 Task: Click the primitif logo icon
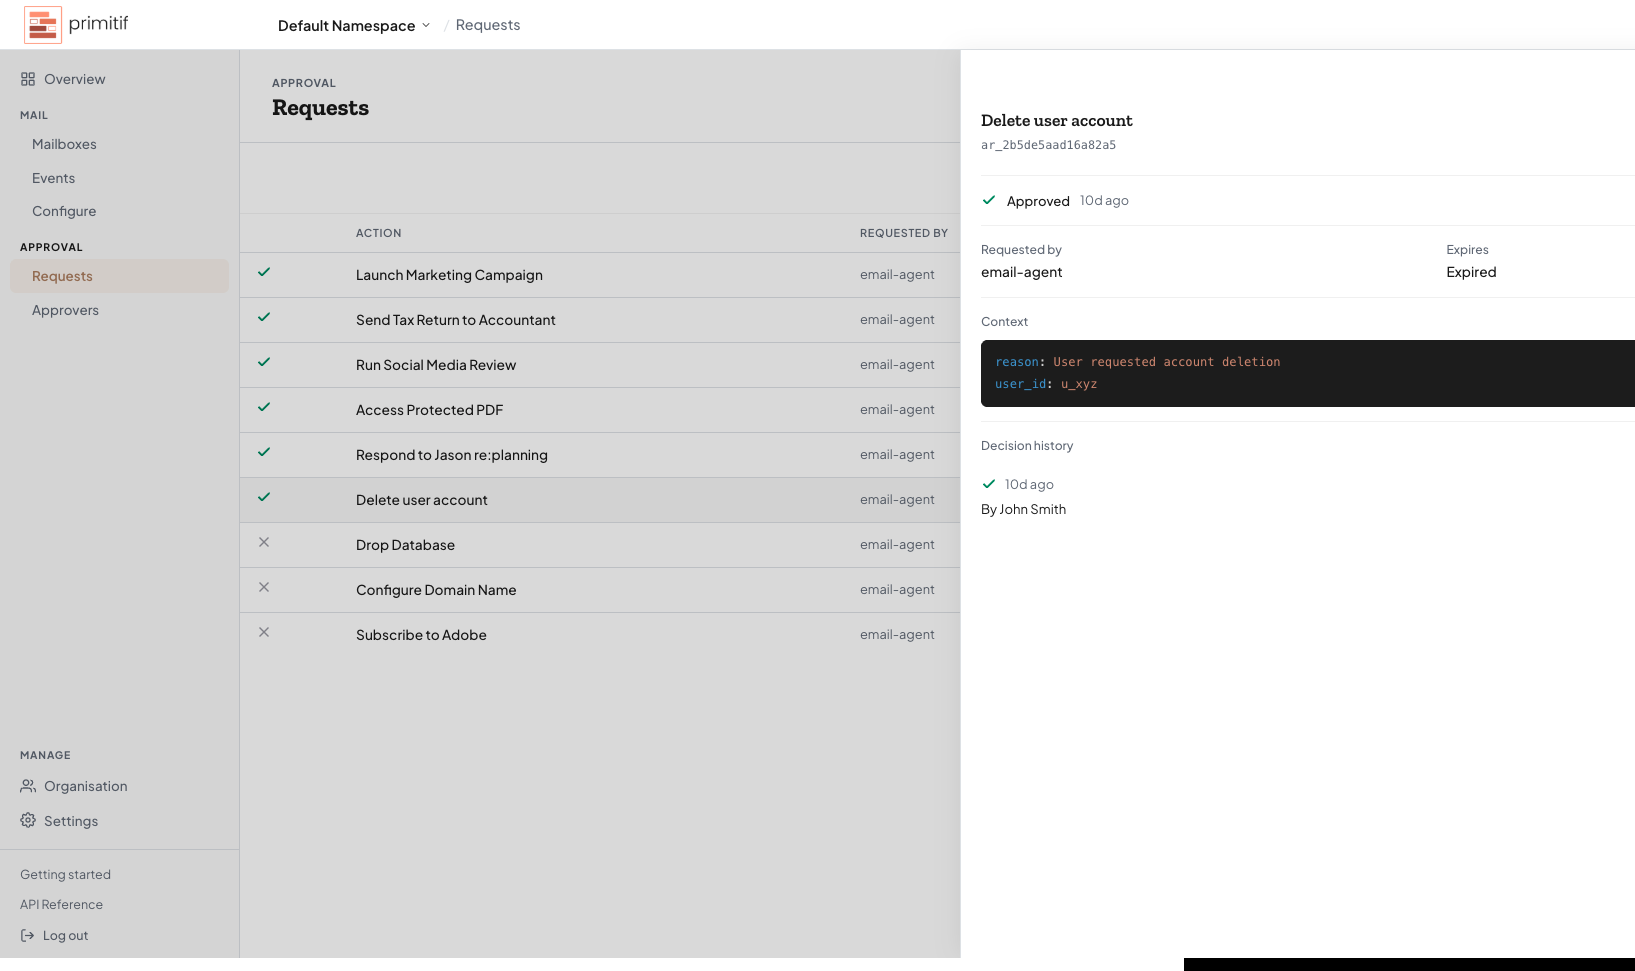(x=42, y=24)
